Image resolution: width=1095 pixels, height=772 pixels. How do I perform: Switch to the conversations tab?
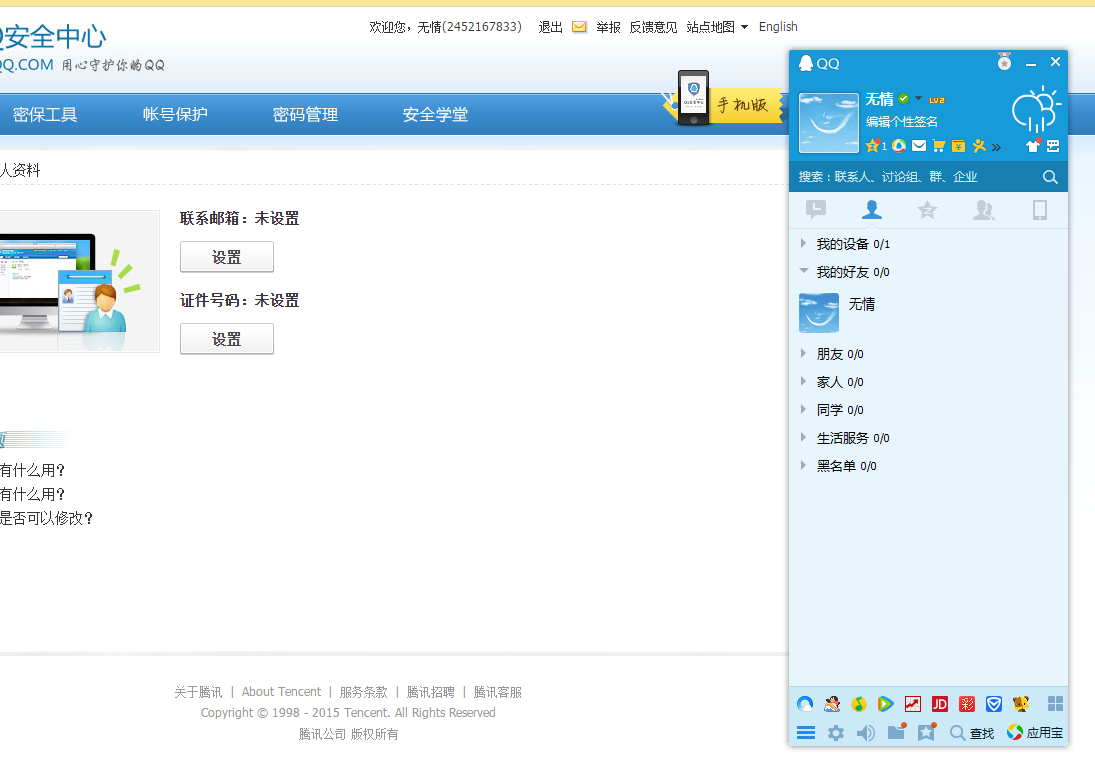point(816,209)
